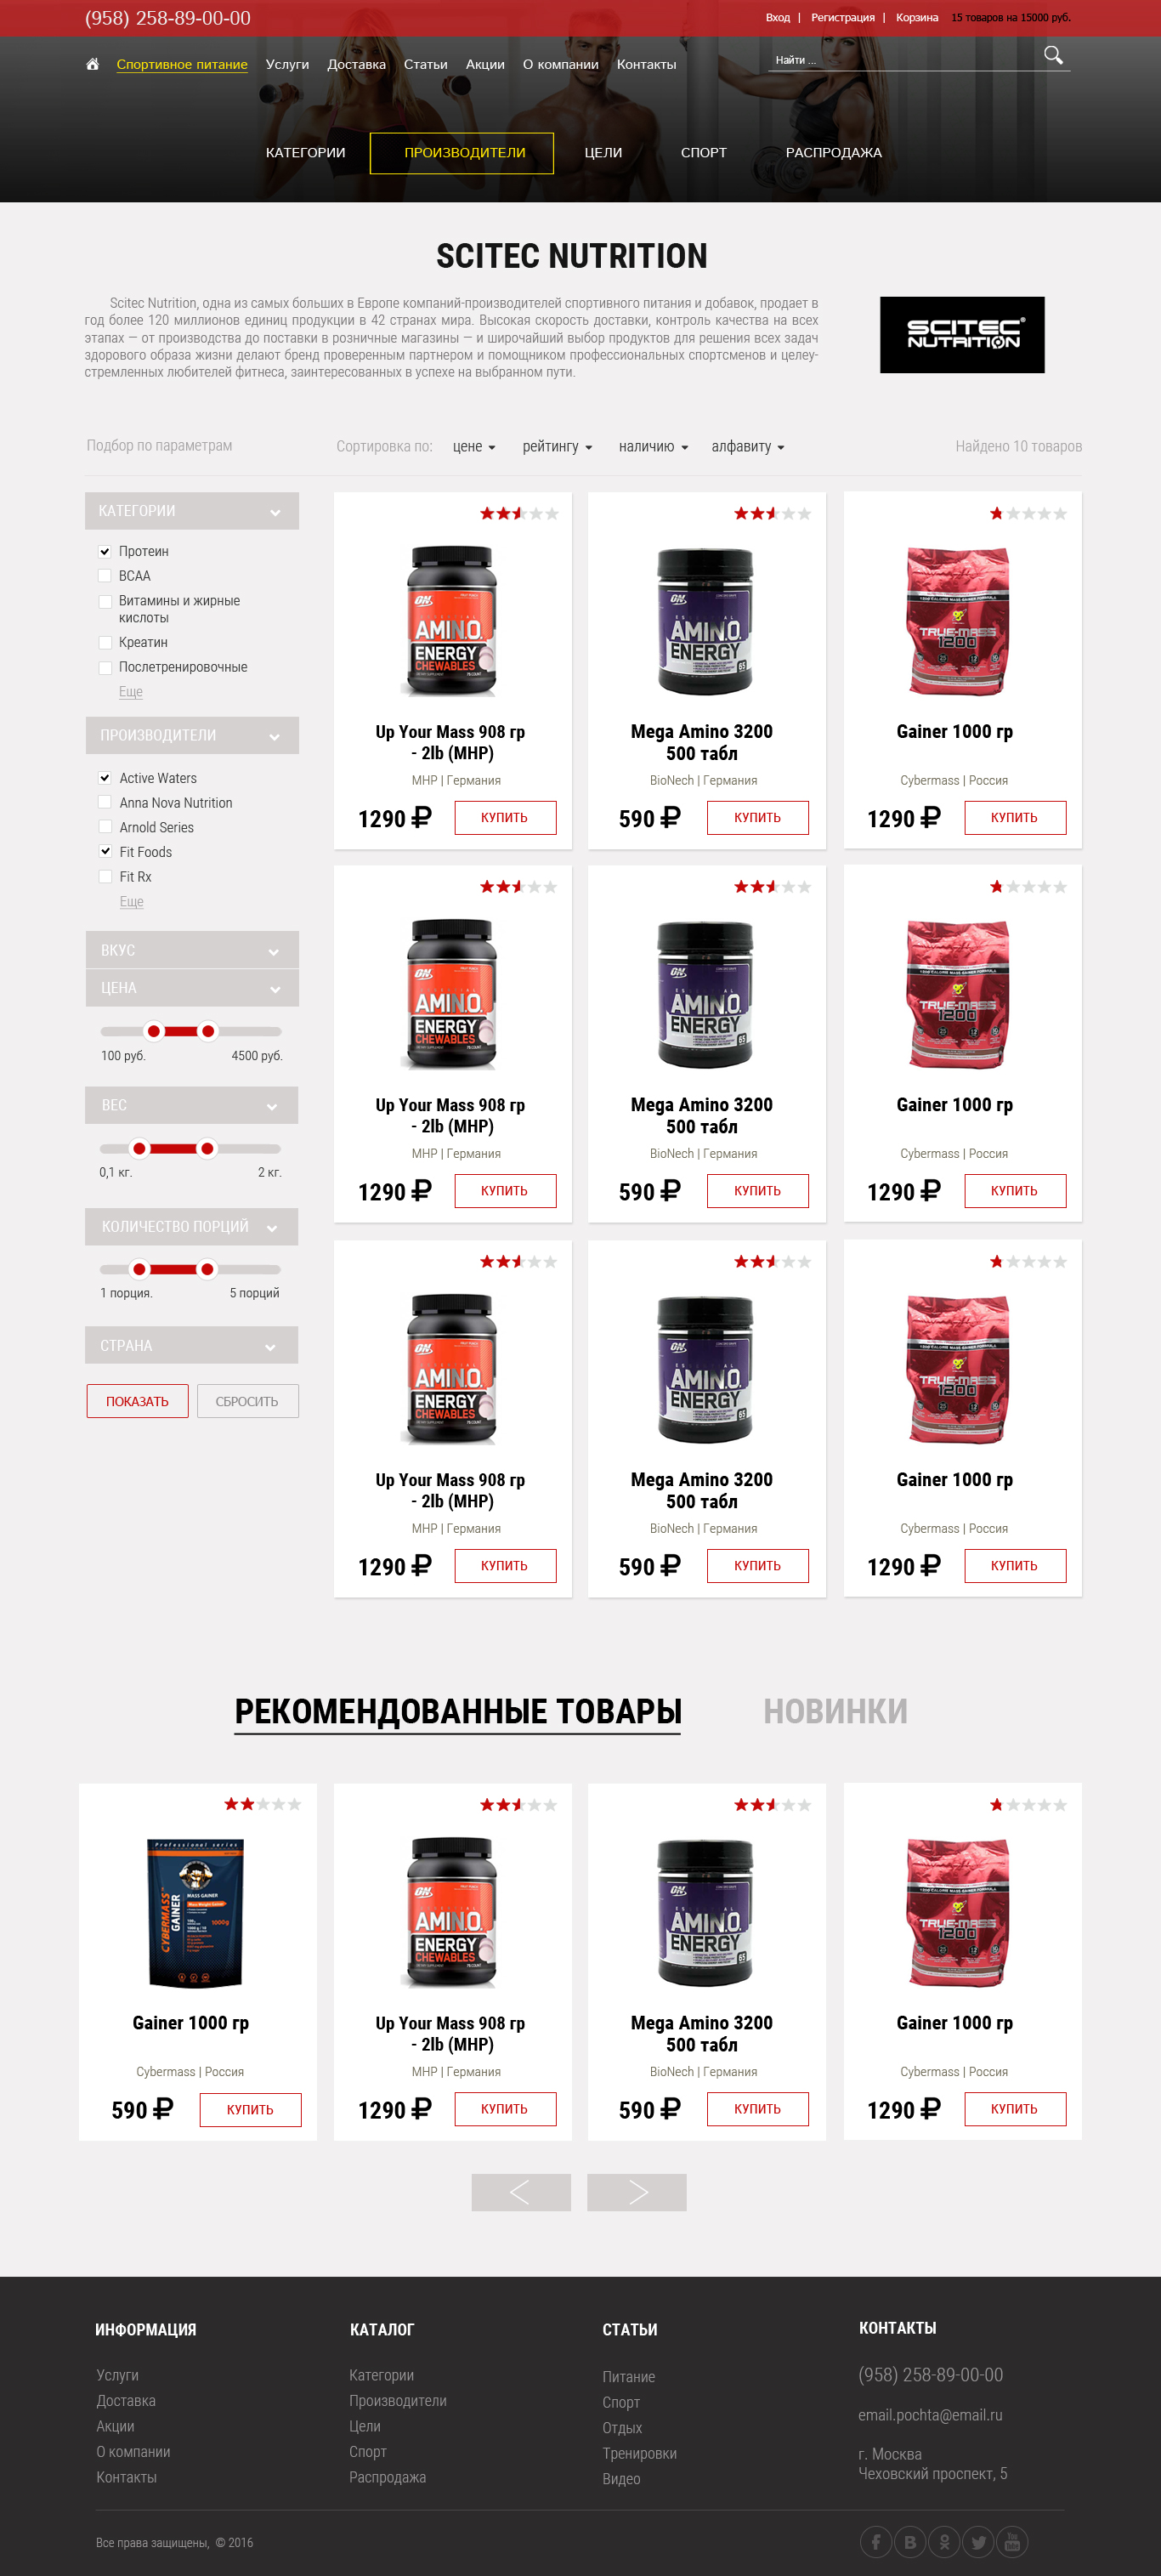Uncheck the Протеин category checkbox

click(x=105, y=551)
